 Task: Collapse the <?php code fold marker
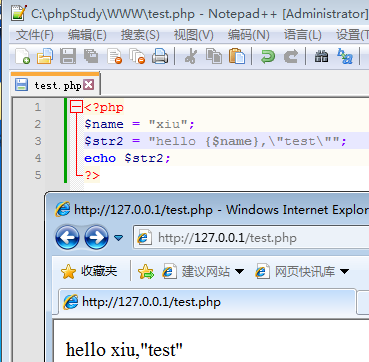pos(77,107)
